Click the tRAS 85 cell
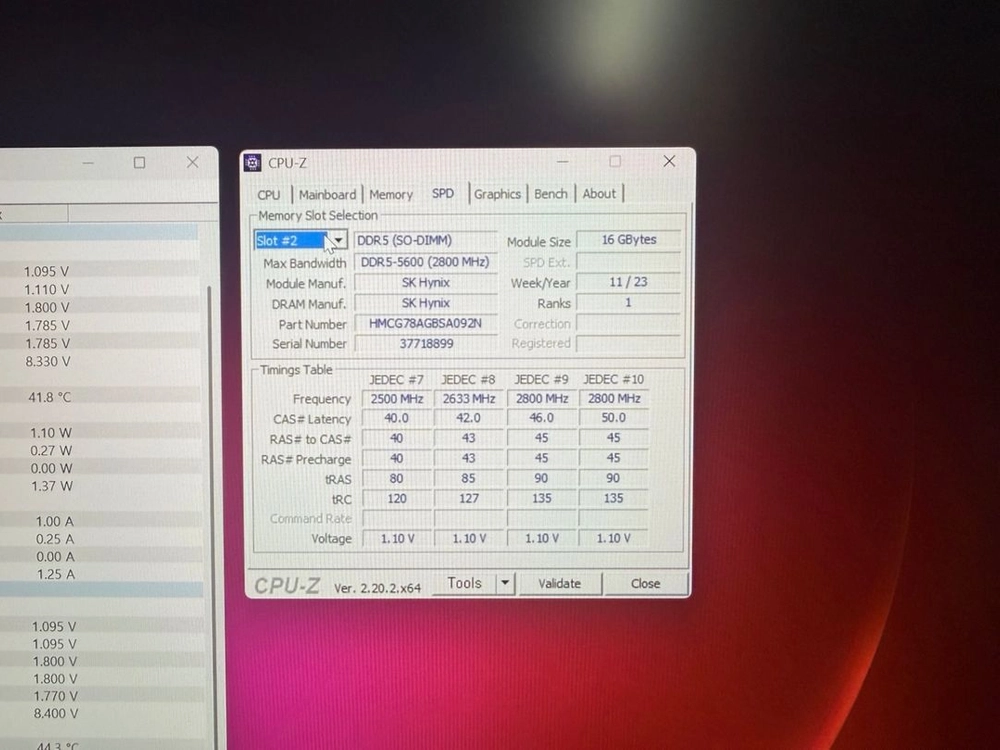This screenshot has width=1000, height=750. point(469,478)
